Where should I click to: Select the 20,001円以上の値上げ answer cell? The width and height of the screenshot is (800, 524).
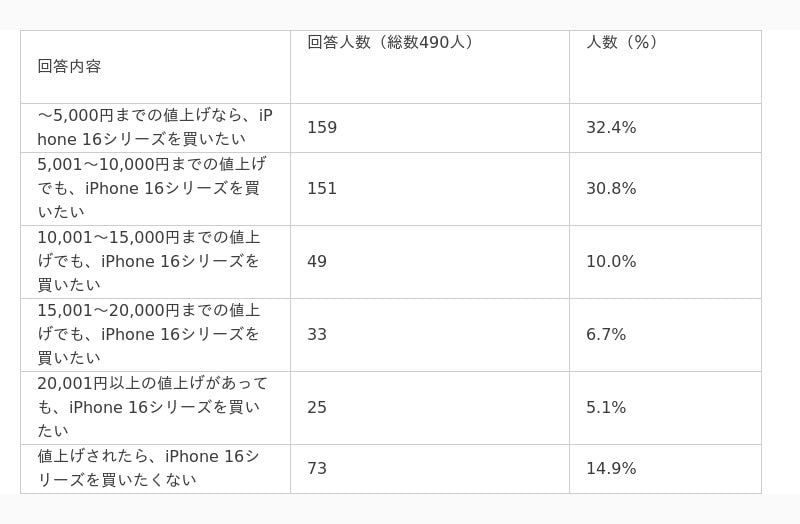click(x=155, y=408)
